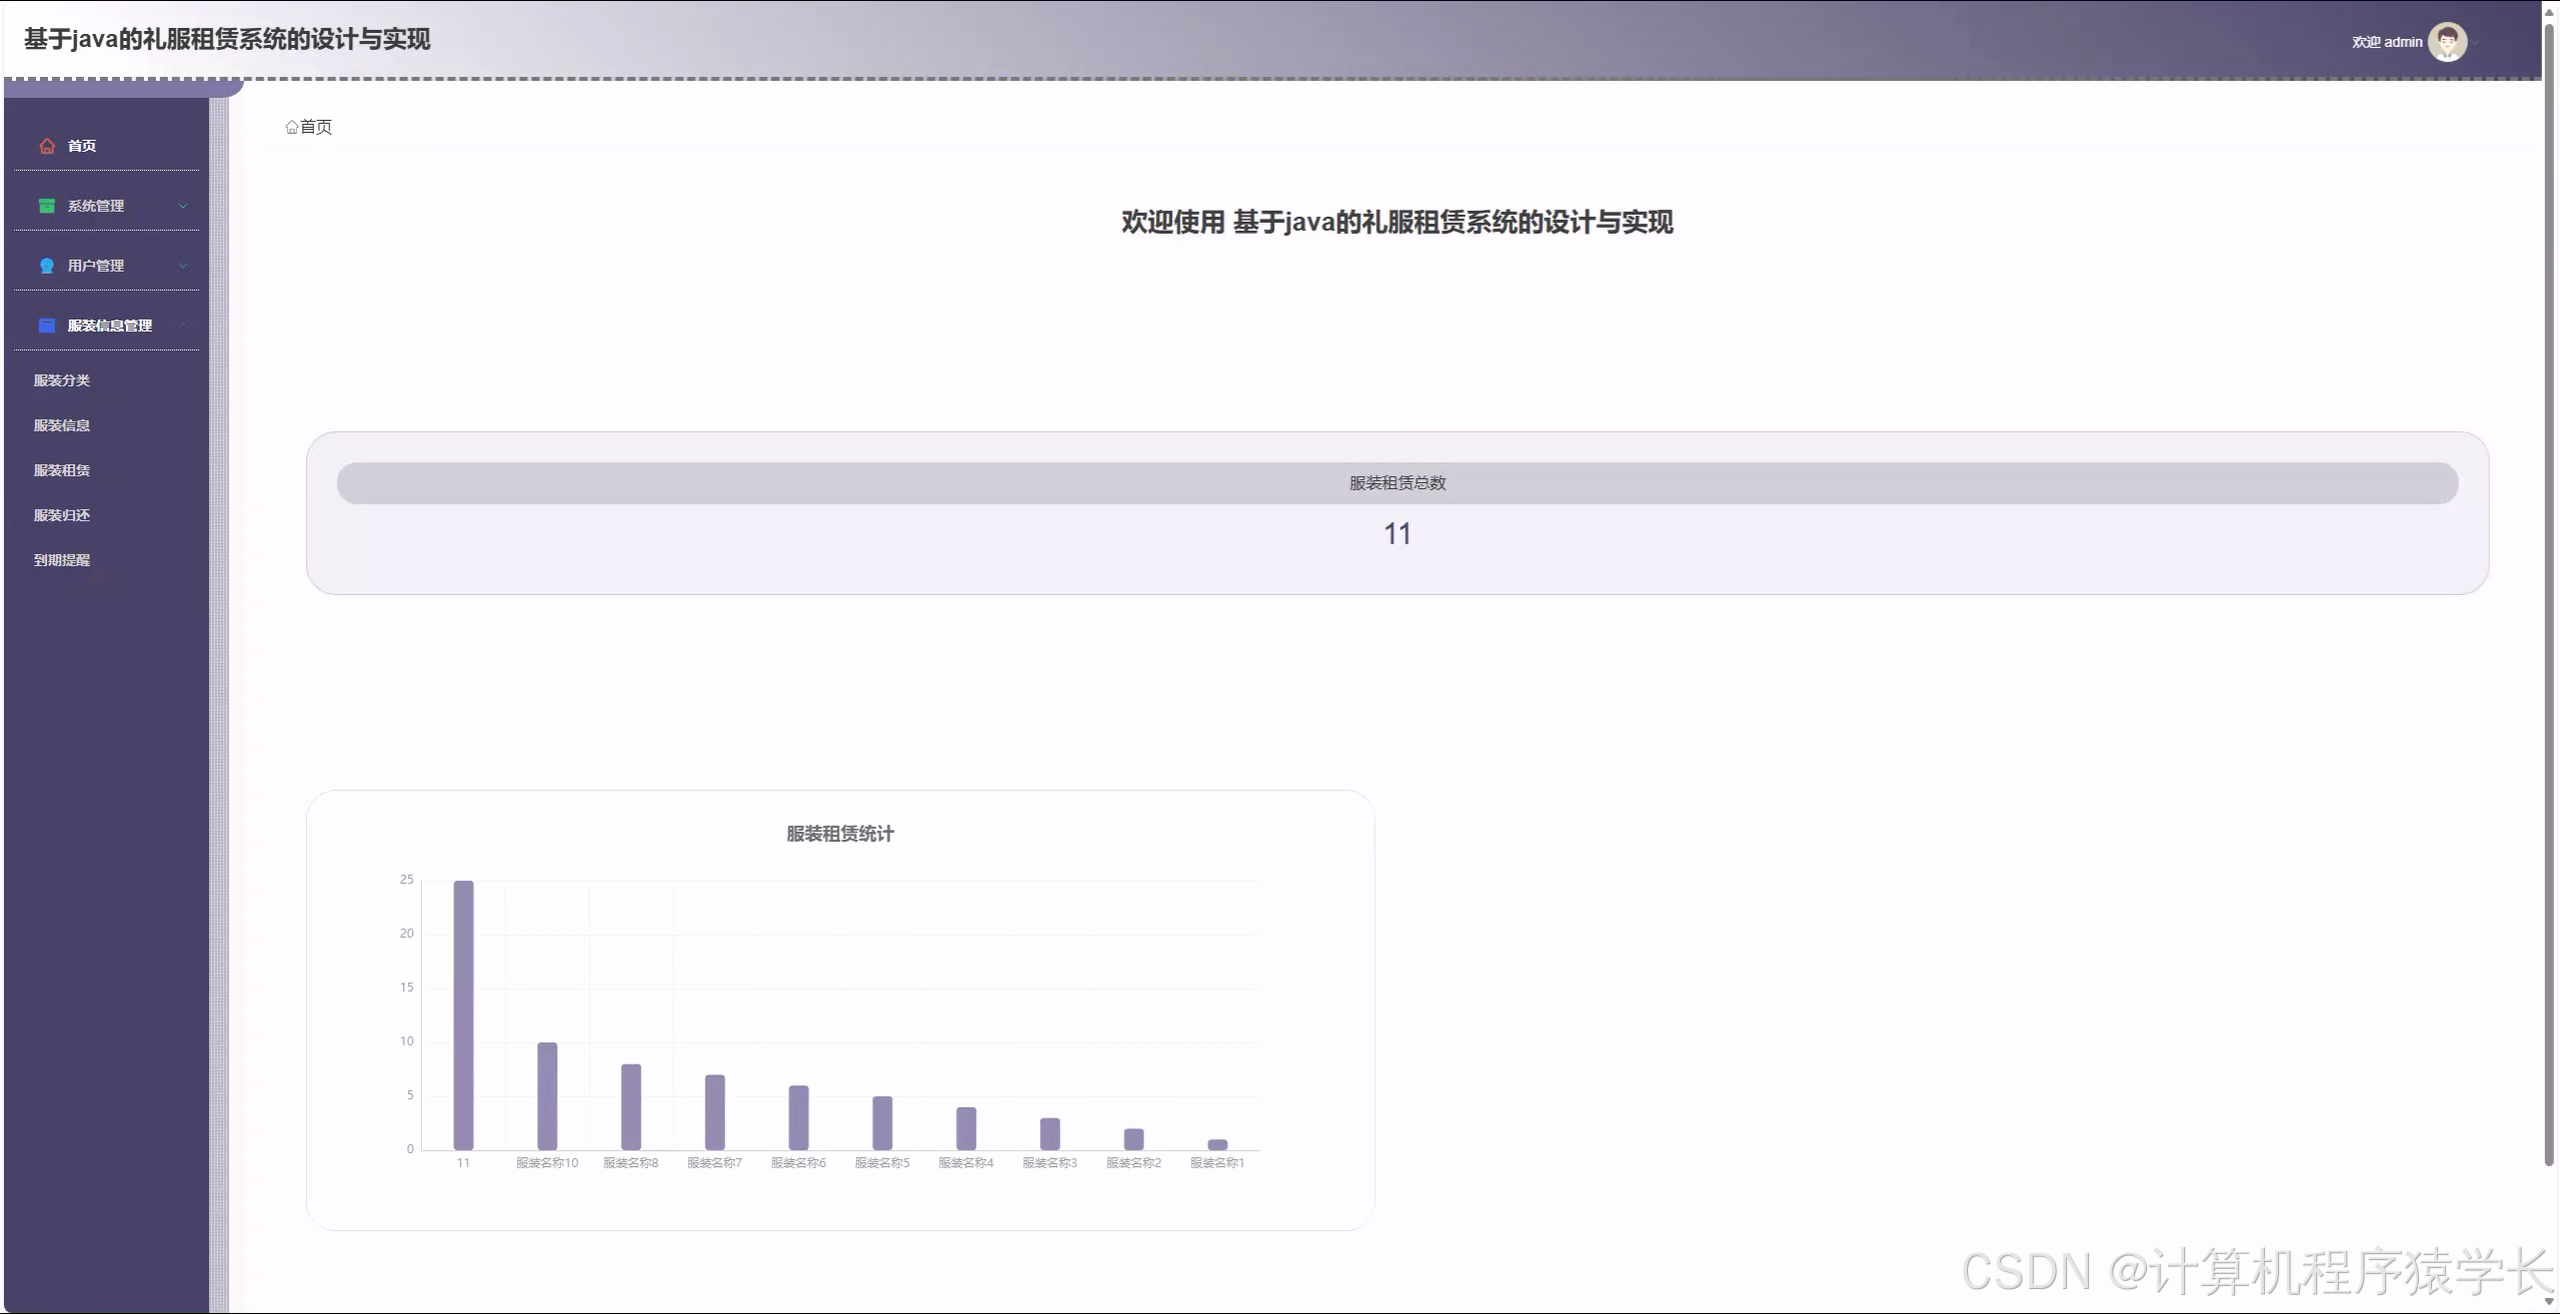Click the 服装租赁总数 progress-style header bar
The height and width of the screenshot is (1314, 2560).
point(1397,482)
